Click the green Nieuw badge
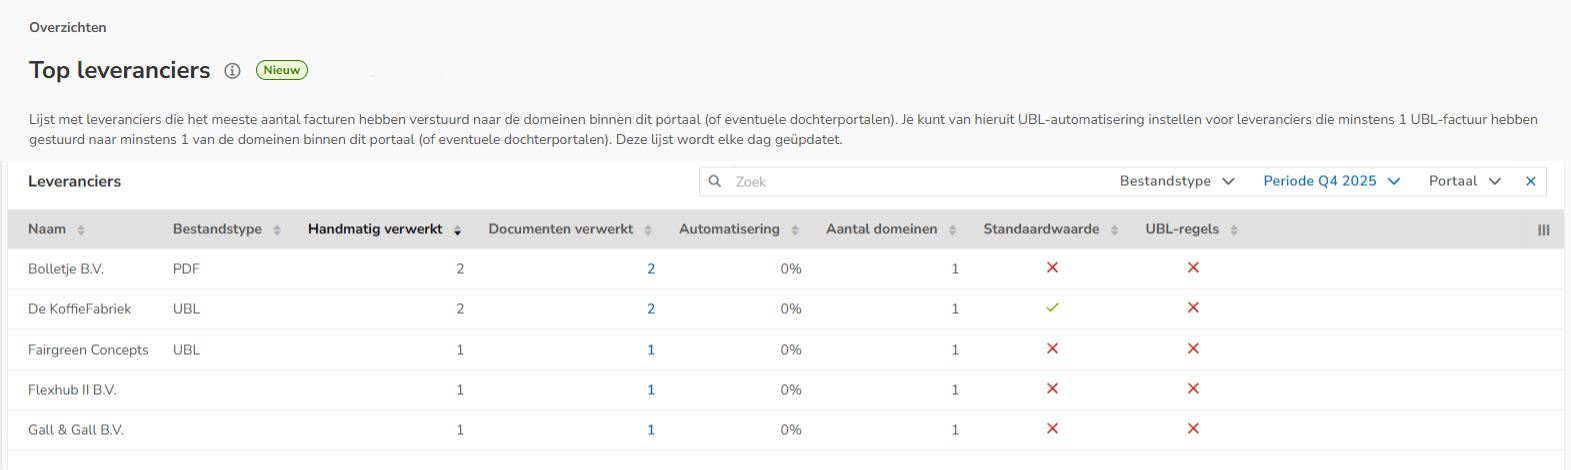 click(282, 70)
